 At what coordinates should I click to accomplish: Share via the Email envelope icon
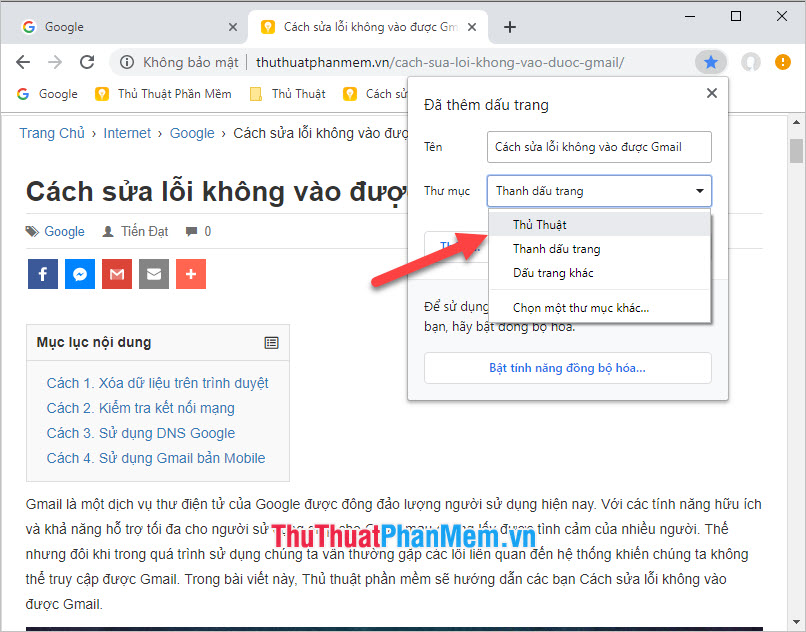pos(153,273)
